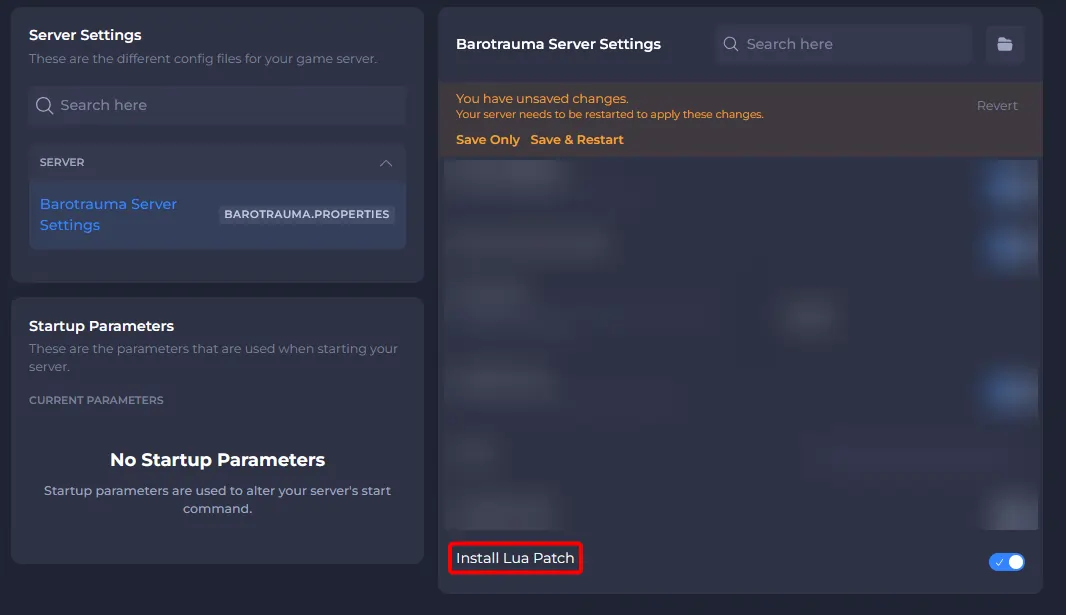Click Save Only
This screenshot has height=615, width=1066.
tap(487, 139)
